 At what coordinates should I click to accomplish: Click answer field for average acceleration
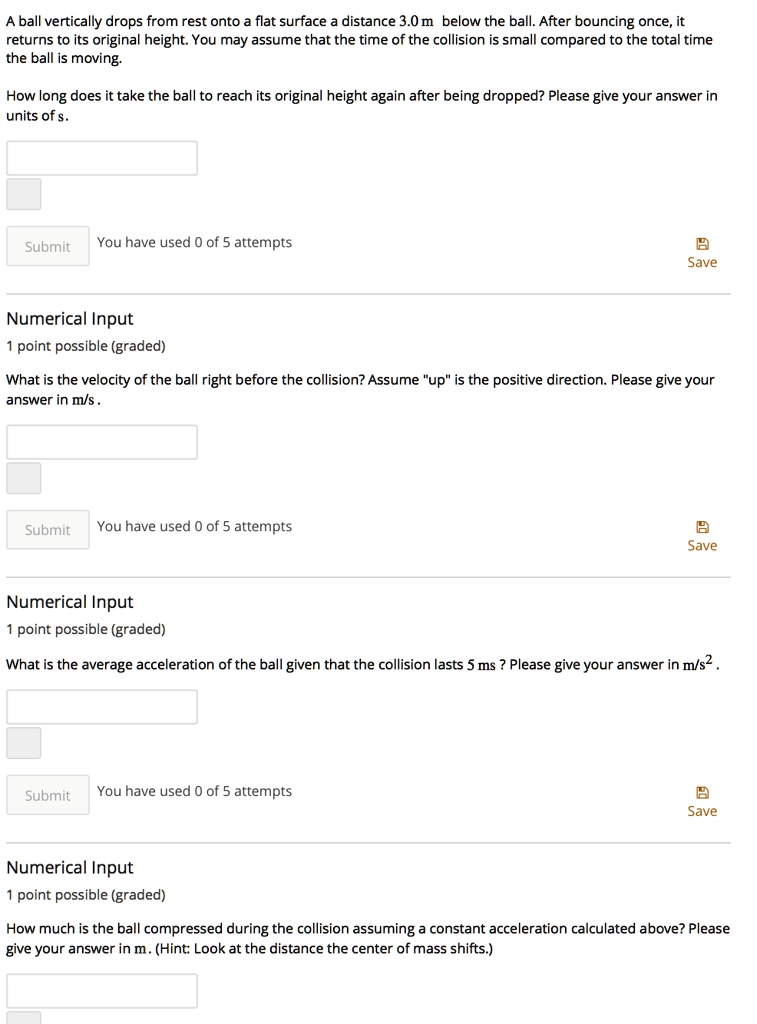point(102,707)
